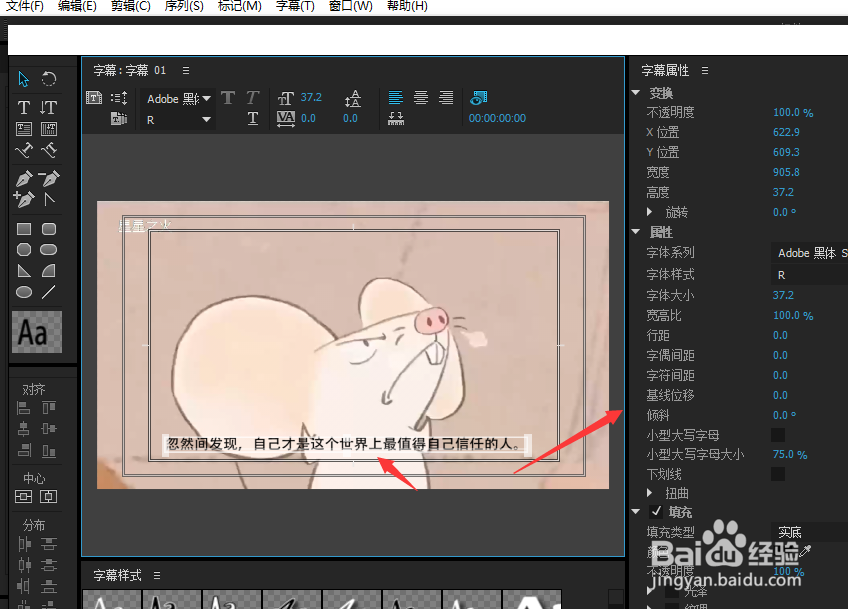This screenshot has height=609, width=848.
Task: Open the 编辑(E) menu
Action: (x=77, y=6)
